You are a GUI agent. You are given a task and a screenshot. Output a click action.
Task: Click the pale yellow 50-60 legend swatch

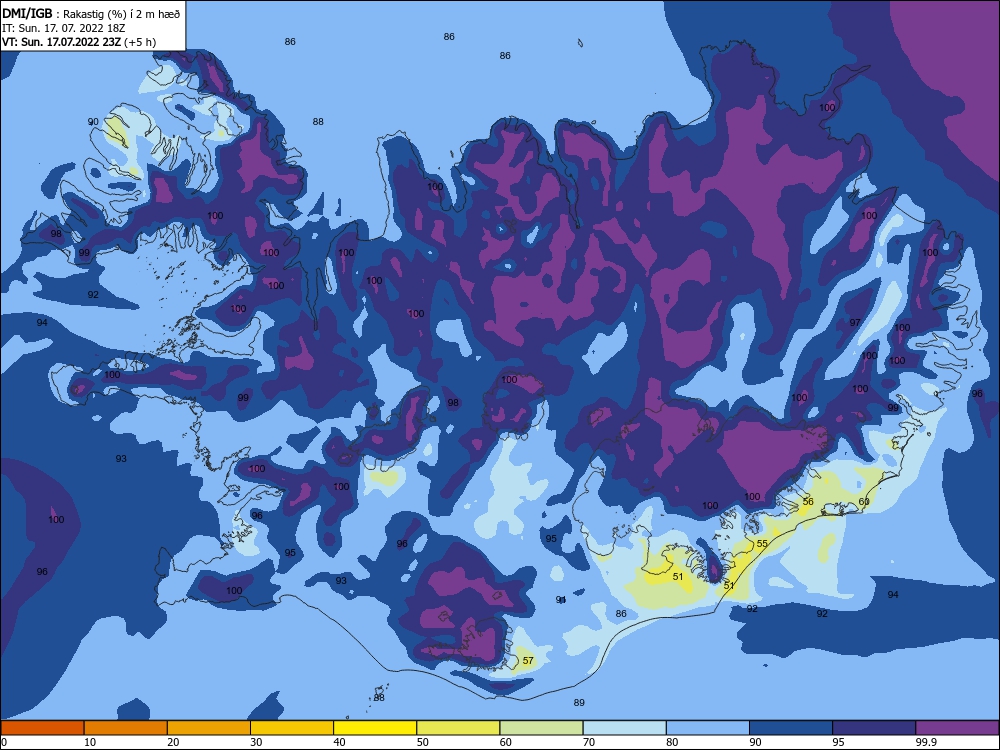click(458, 728)
